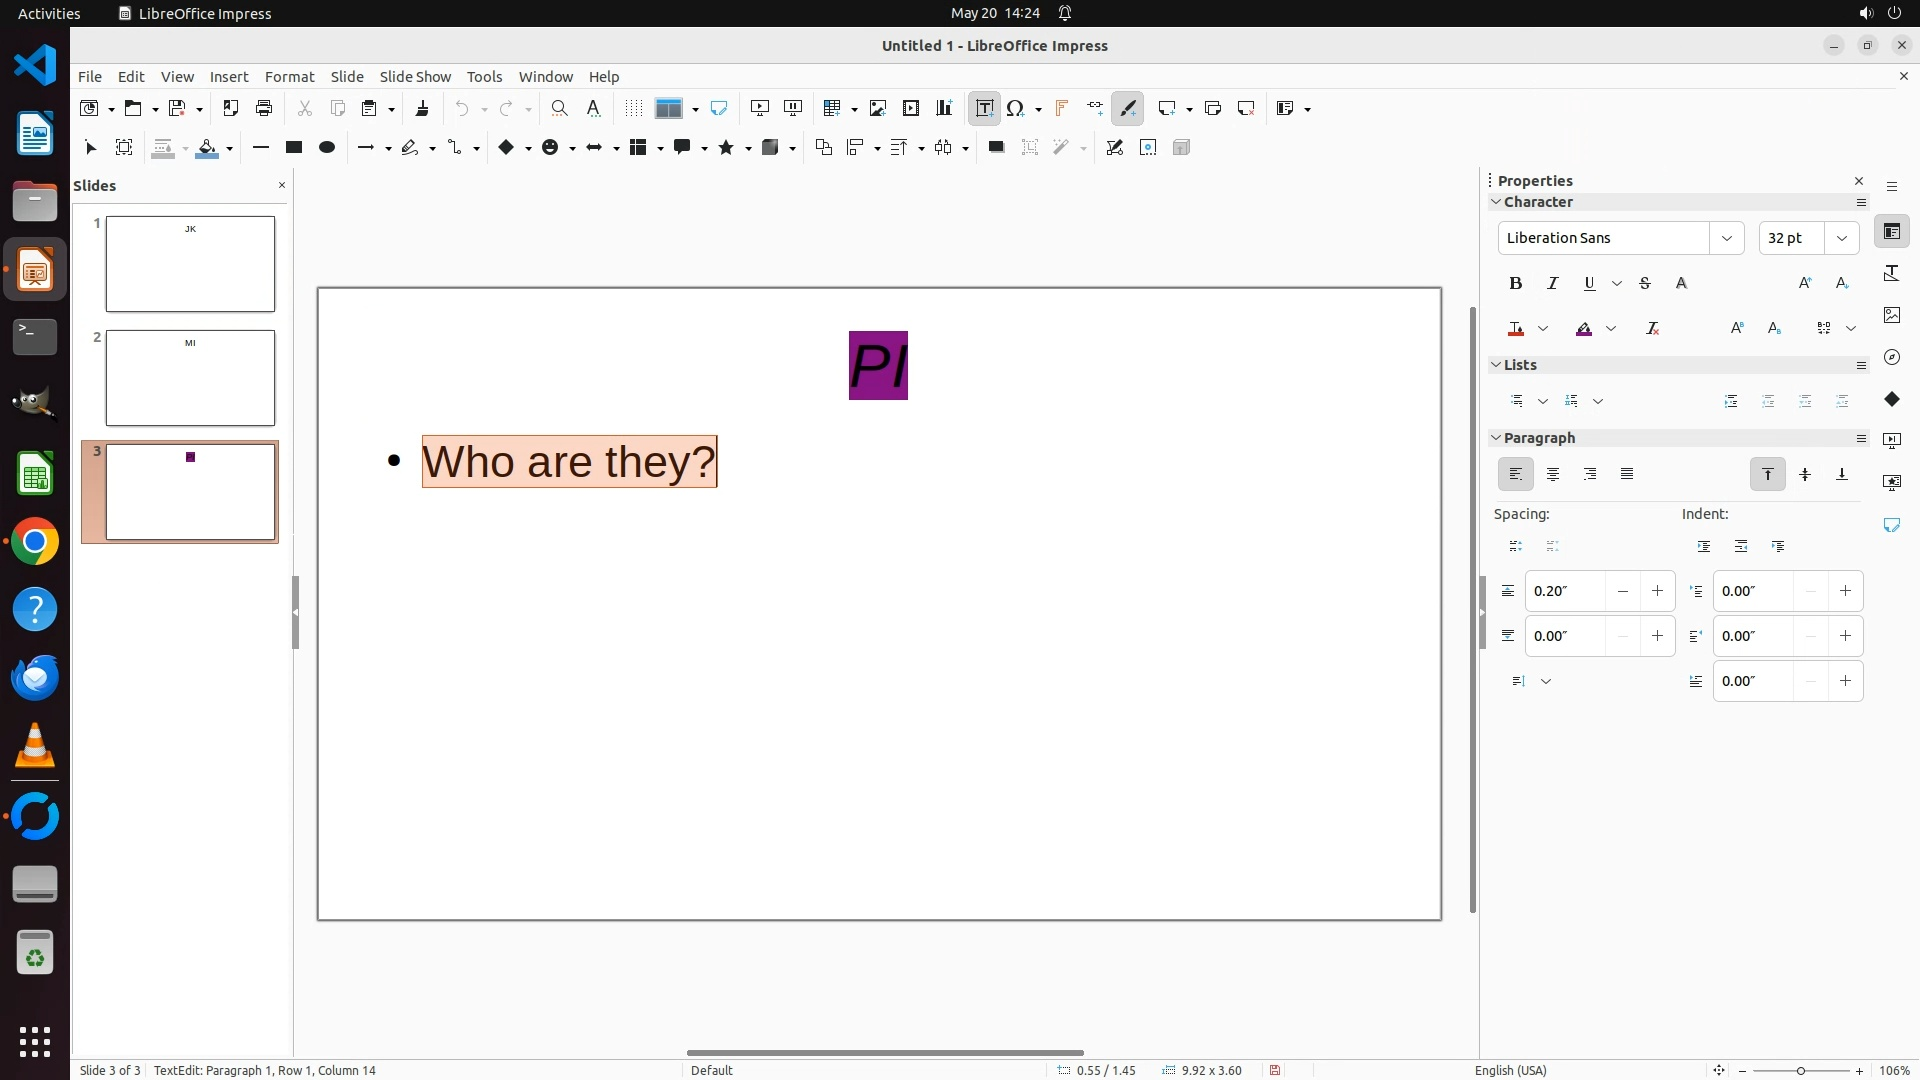Click the English (USA) language status
This screenshot has width=1920, height=1080.
point(1510,1070)
